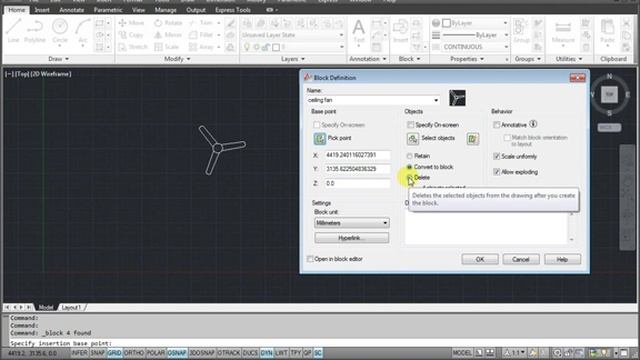Select the Retain radio option

click(x=409, y=156)
